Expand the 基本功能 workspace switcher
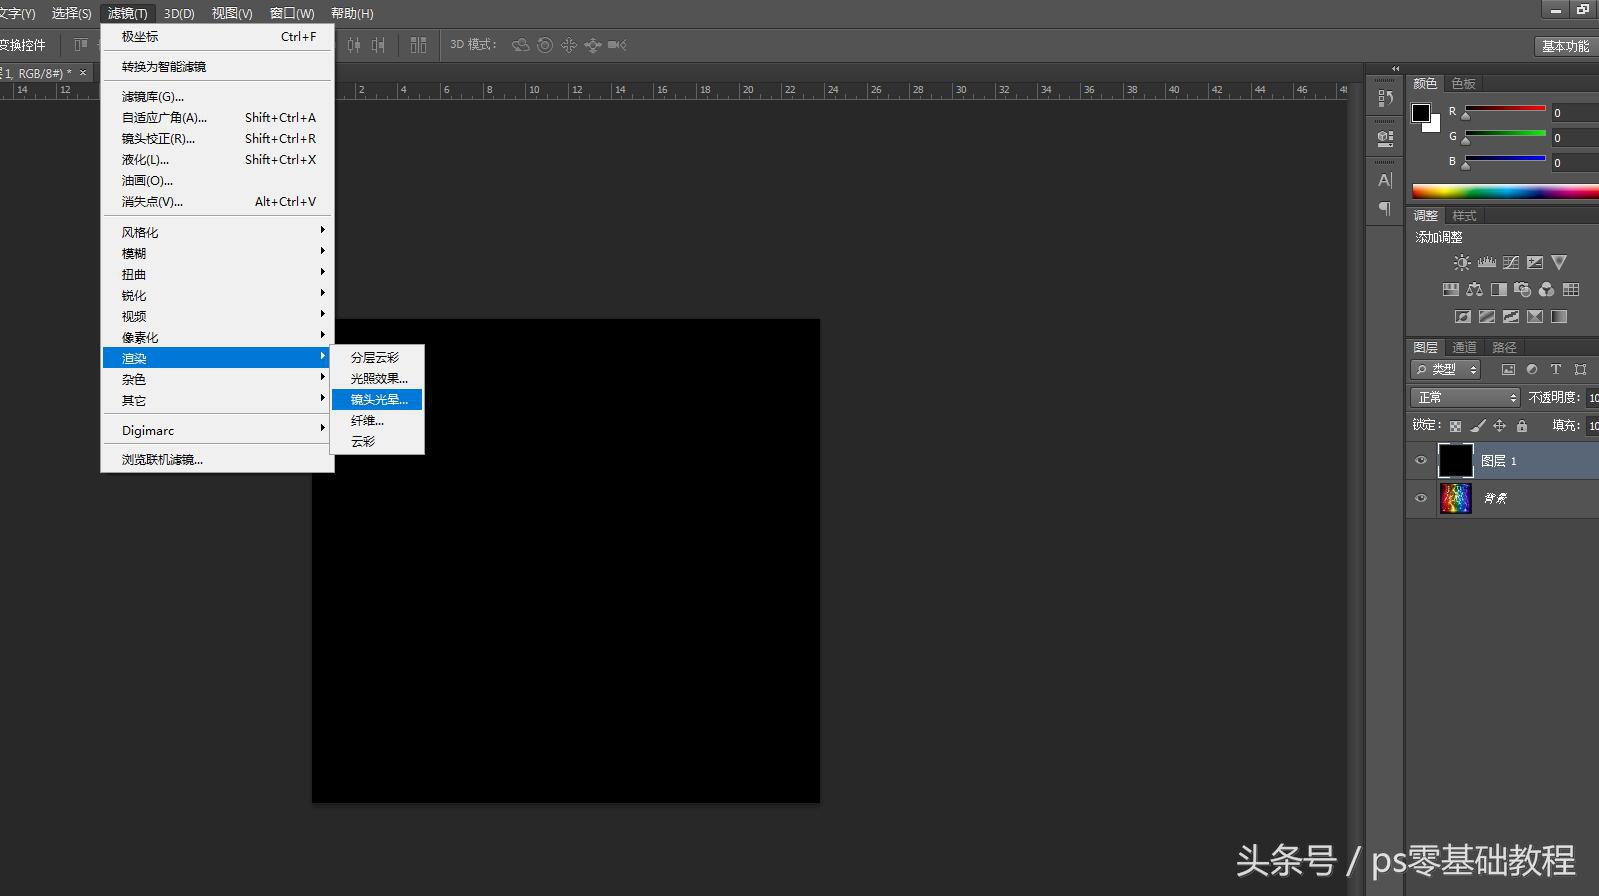The width and height of the screenshot is (1599, 896). tap(1565, 46)
